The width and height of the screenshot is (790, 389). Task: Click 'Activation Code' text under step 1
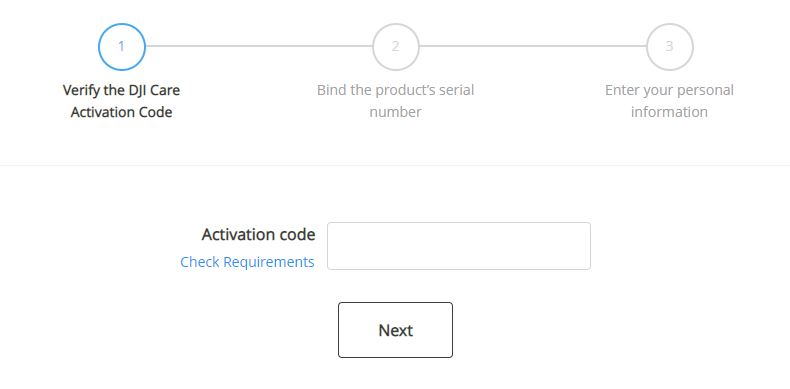(x=121, y=112)
